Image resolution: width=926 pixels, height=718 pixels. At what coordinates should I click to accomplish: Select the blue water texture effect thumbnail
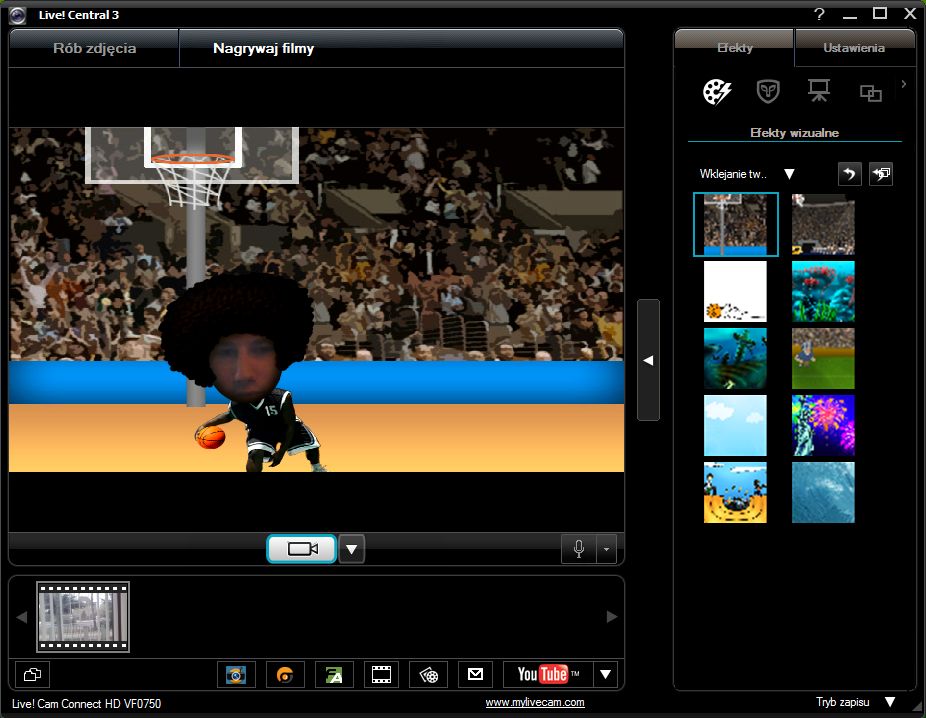coord(823,492)
